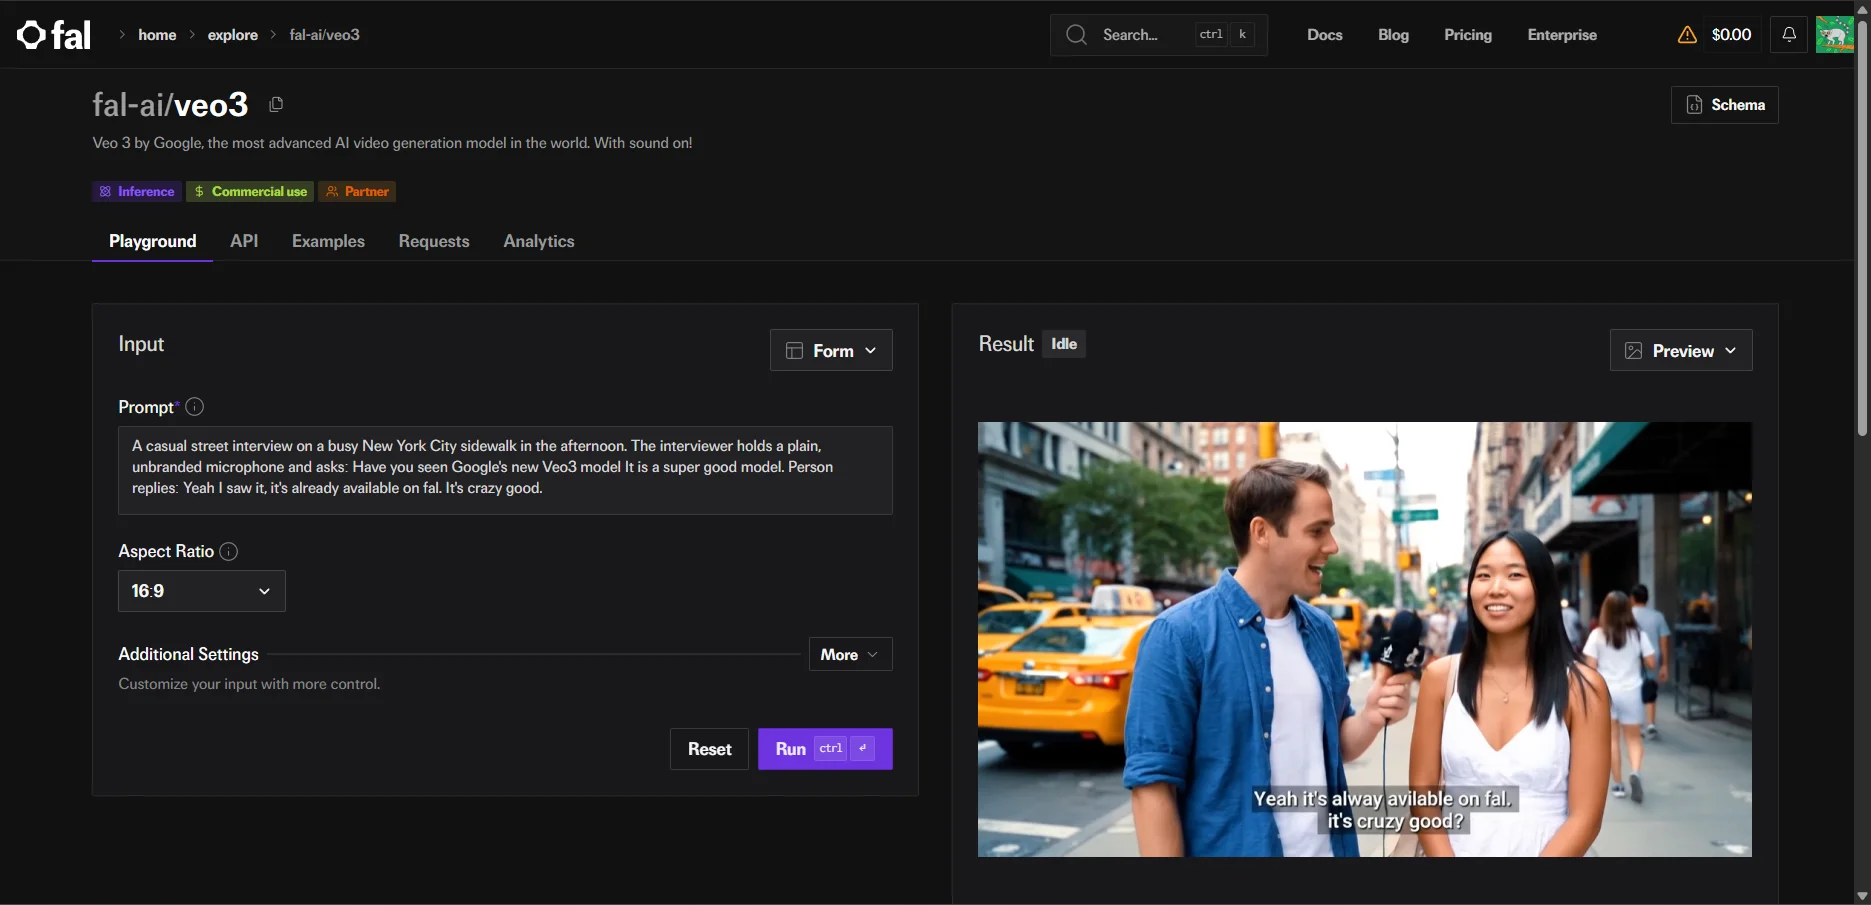
Task: Click the balance warning triangle icon
Action: pyautogui.click(x=1687, y=35)
